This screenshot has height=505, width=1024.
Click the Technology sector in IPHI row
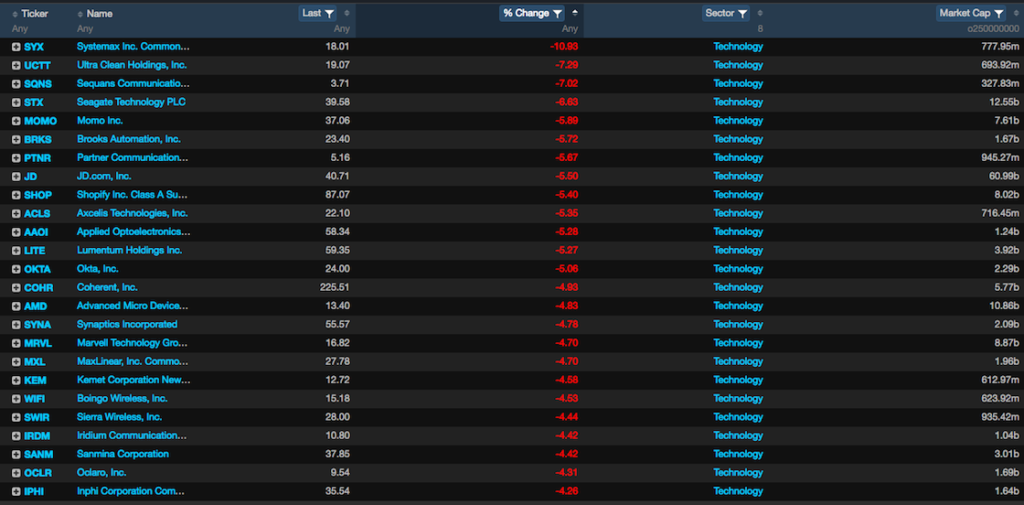tap(738, 491)
